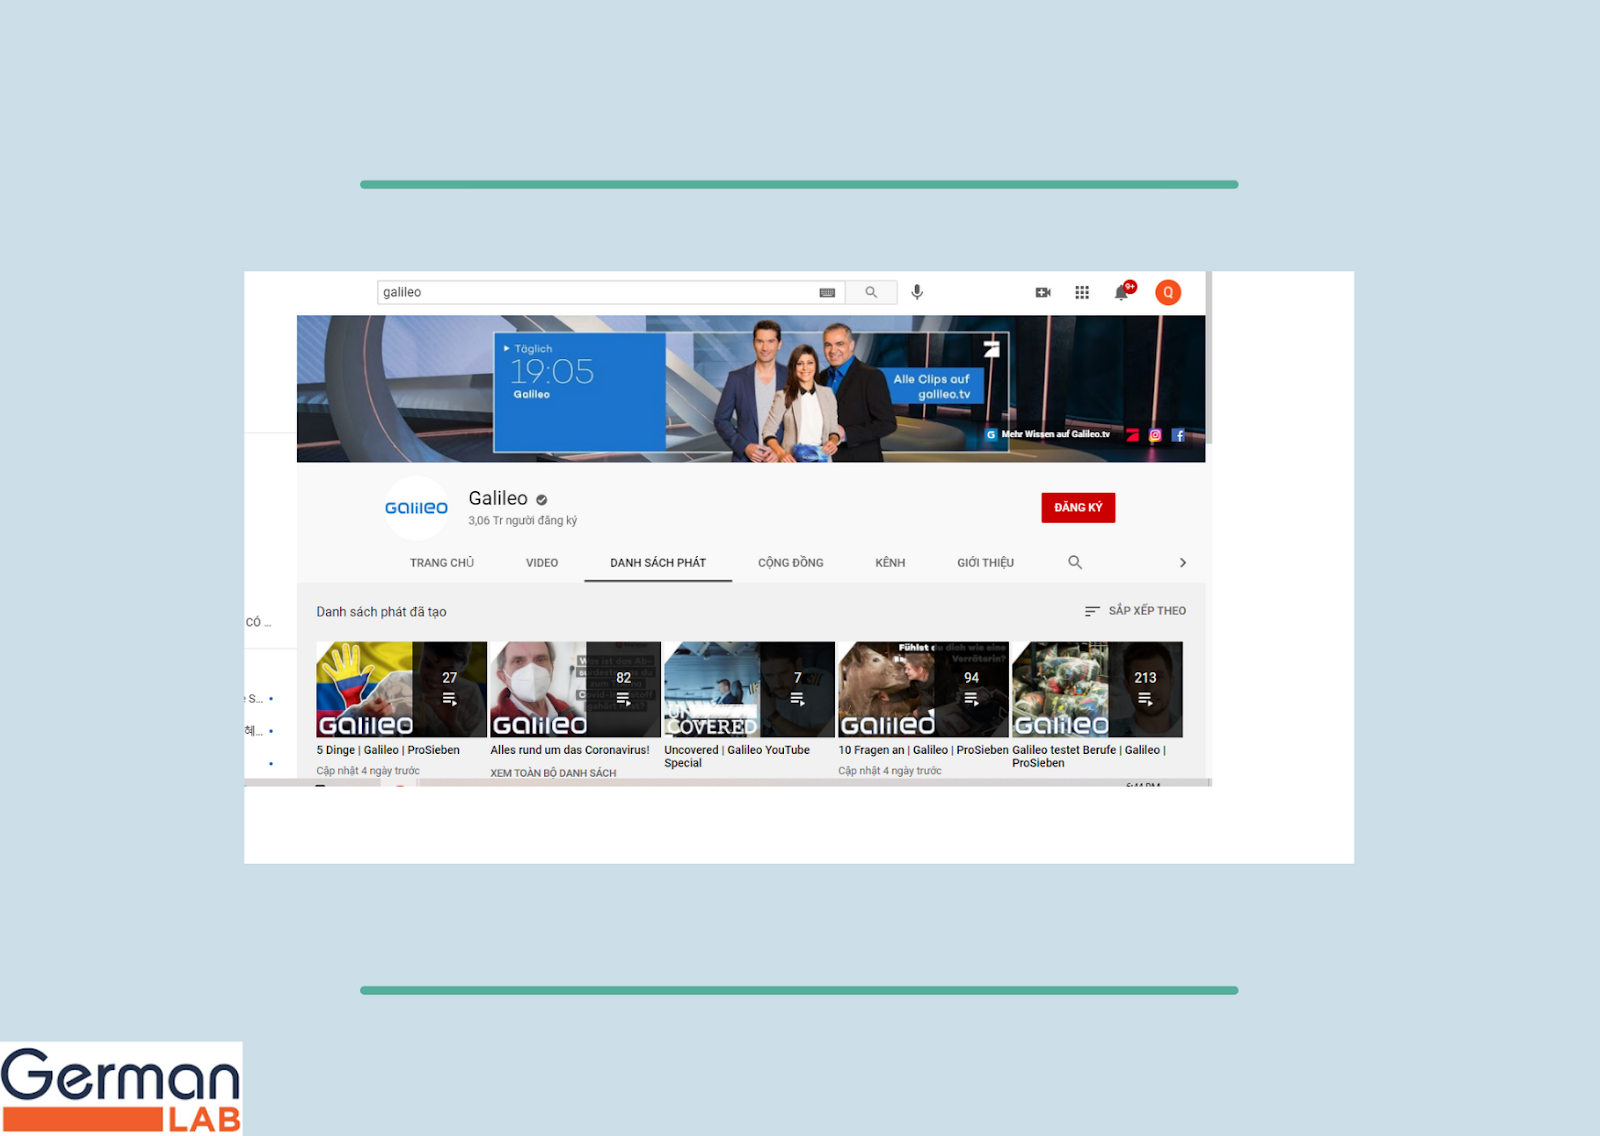Open the Uncovered playlist thumbnail with 7 videos
The width and height of the screenshot is (1600, 1136).
pos(749,690)
